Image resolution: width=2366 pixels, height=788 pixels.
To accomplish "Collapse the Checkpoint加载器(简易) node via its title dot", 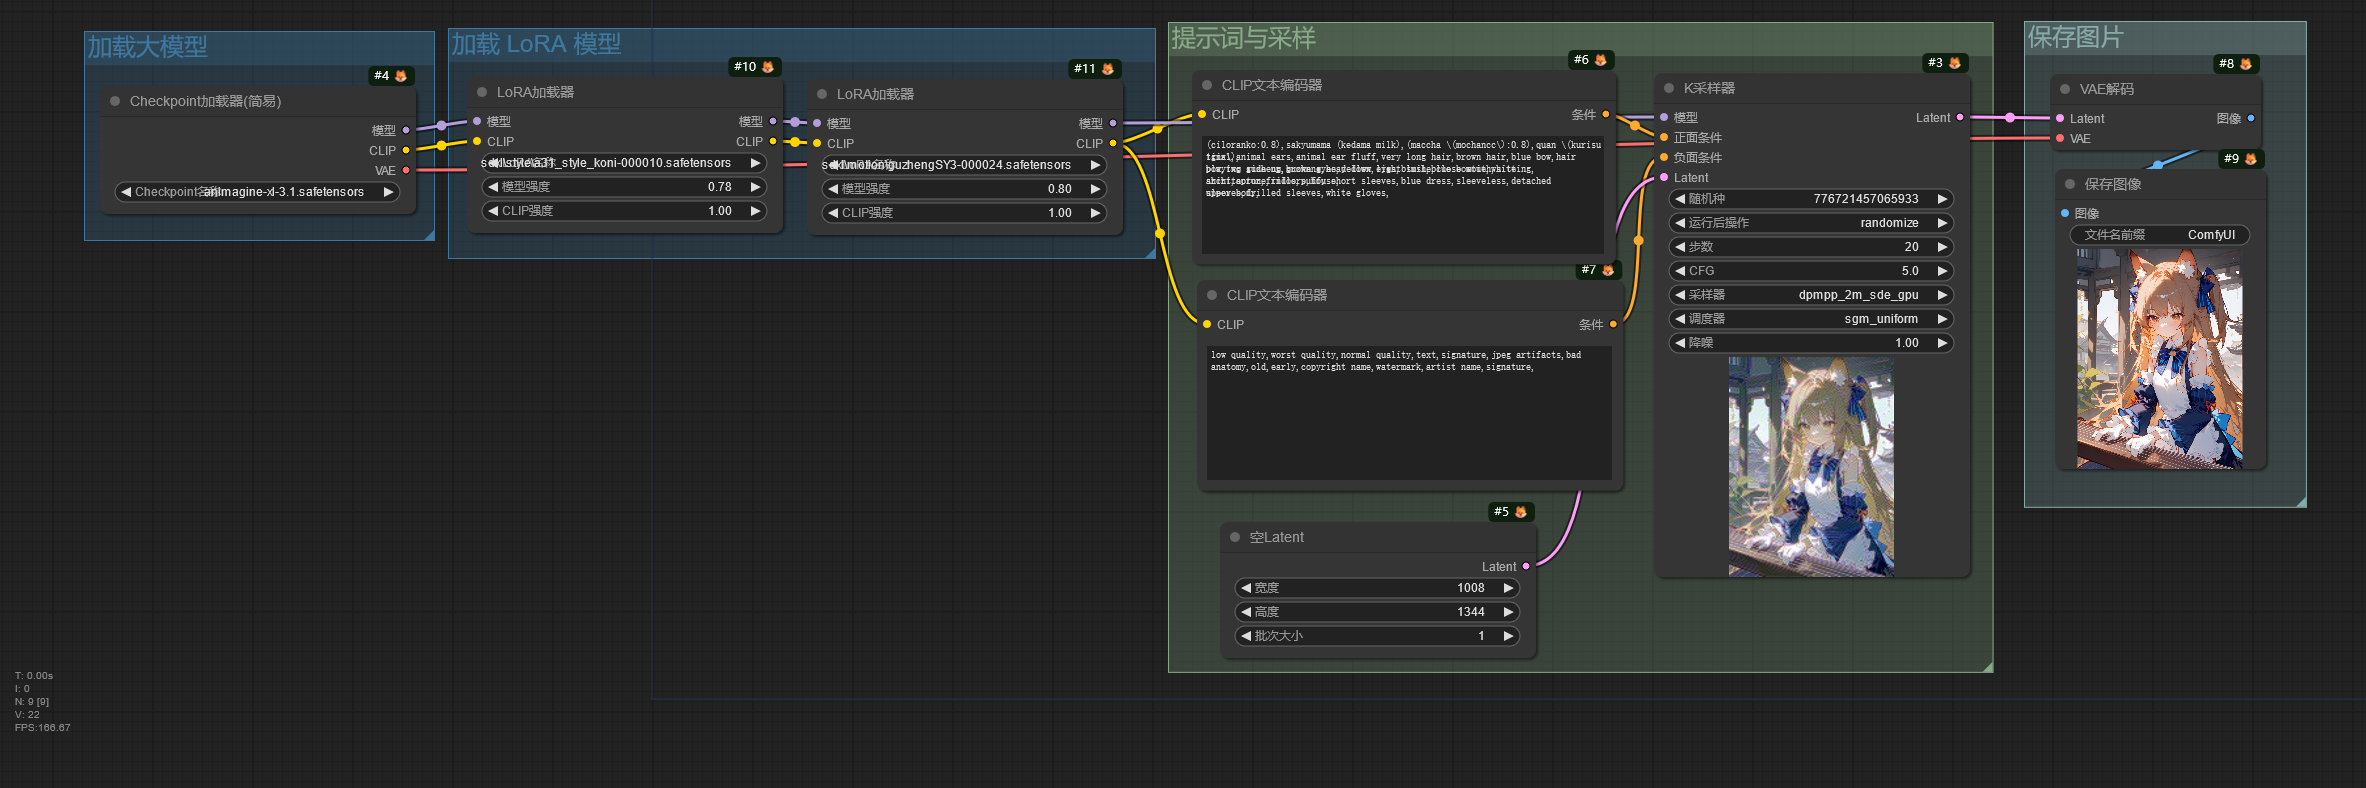I will [115, 101].
